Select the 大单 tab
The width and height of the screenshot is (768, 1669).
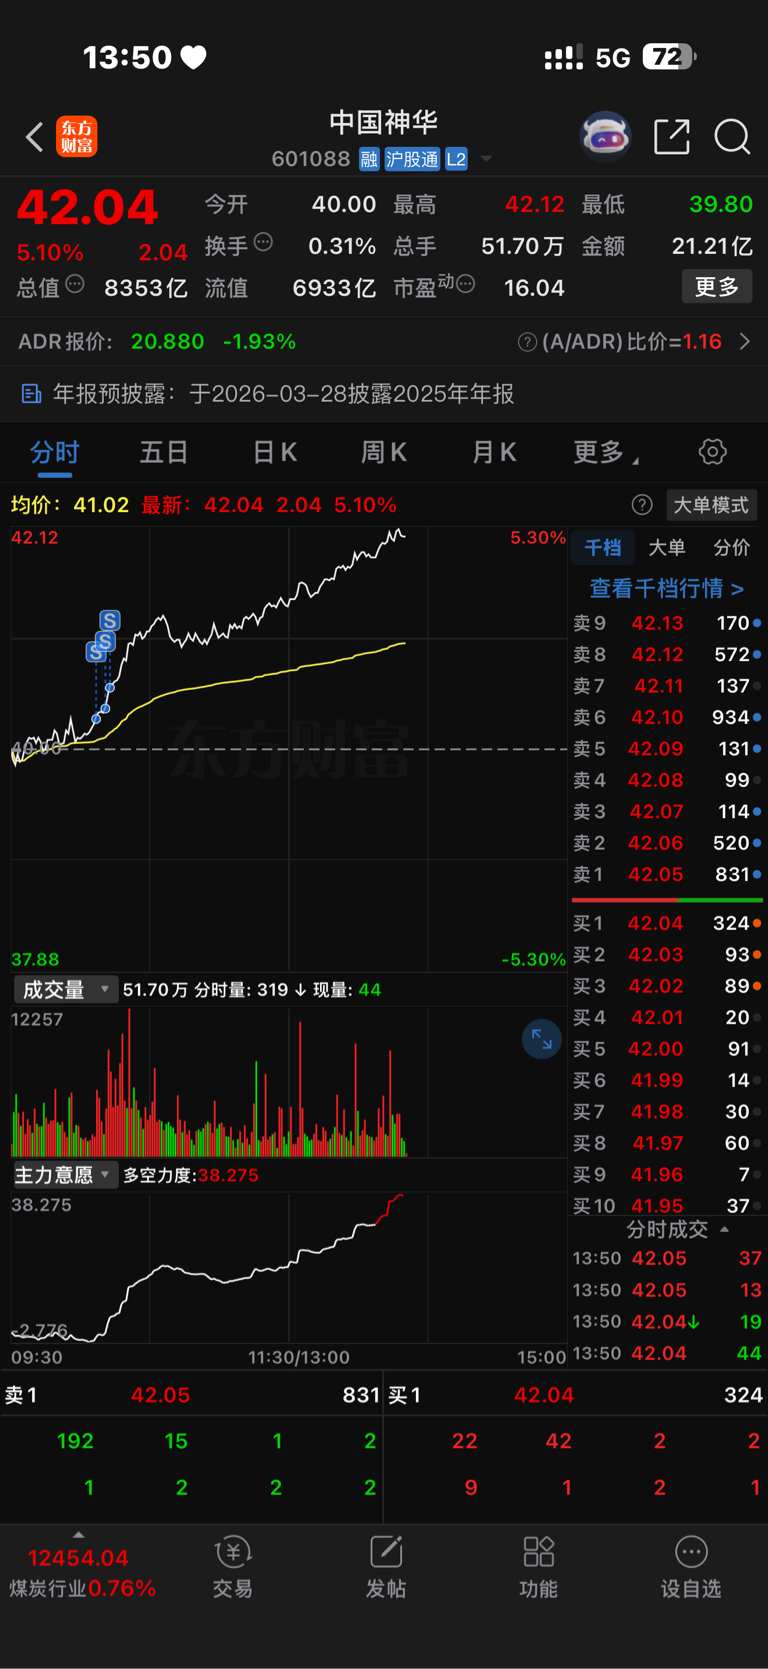click(667, 548)
